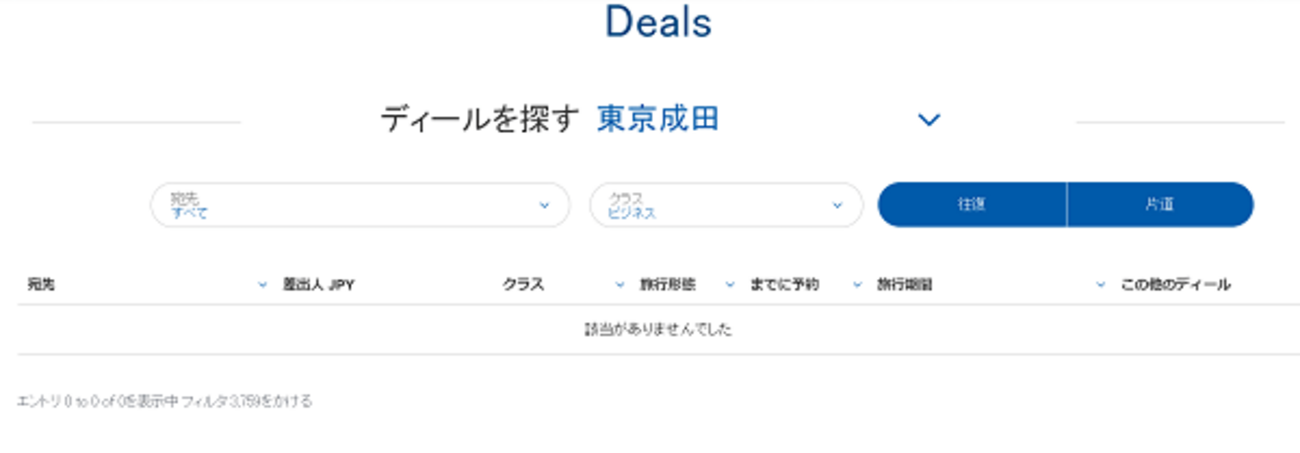Click the blue chevron next to 東京成田
The image size is (1300, 453).
coord(929,120)
